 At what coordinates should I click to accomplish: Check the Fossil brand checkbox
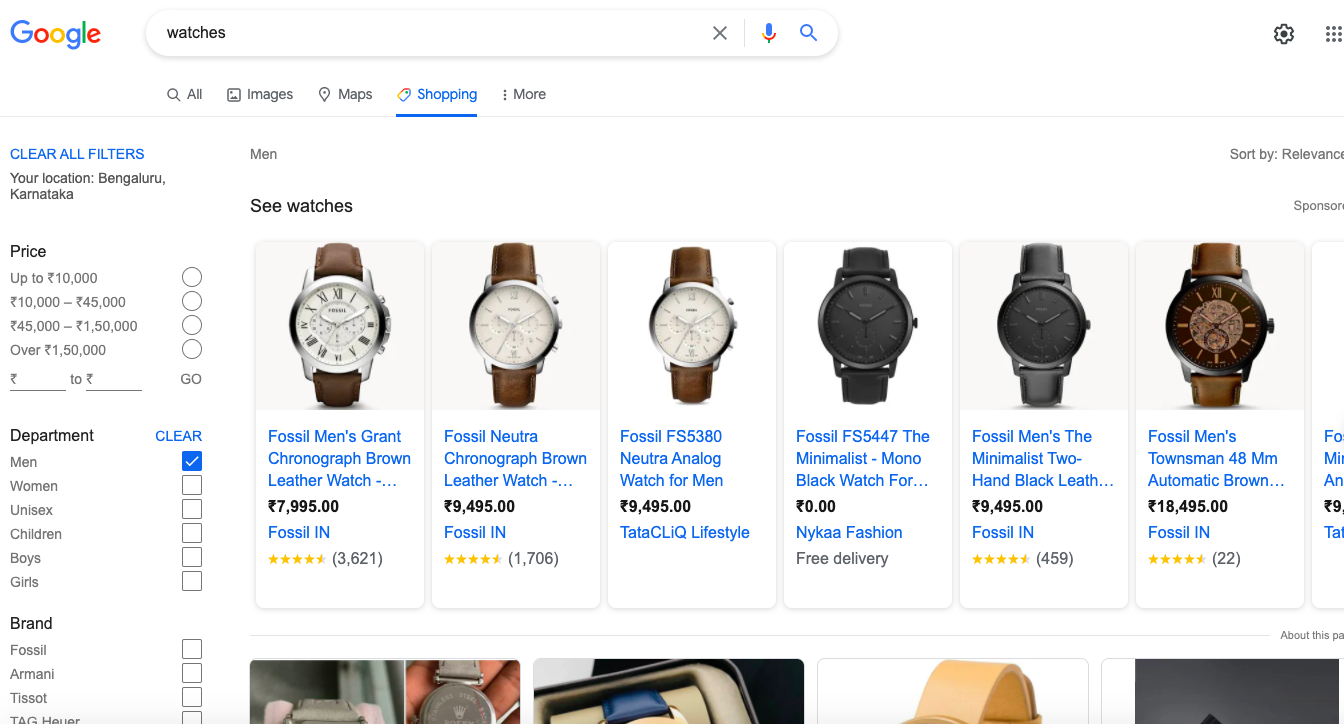click(192, 649)
